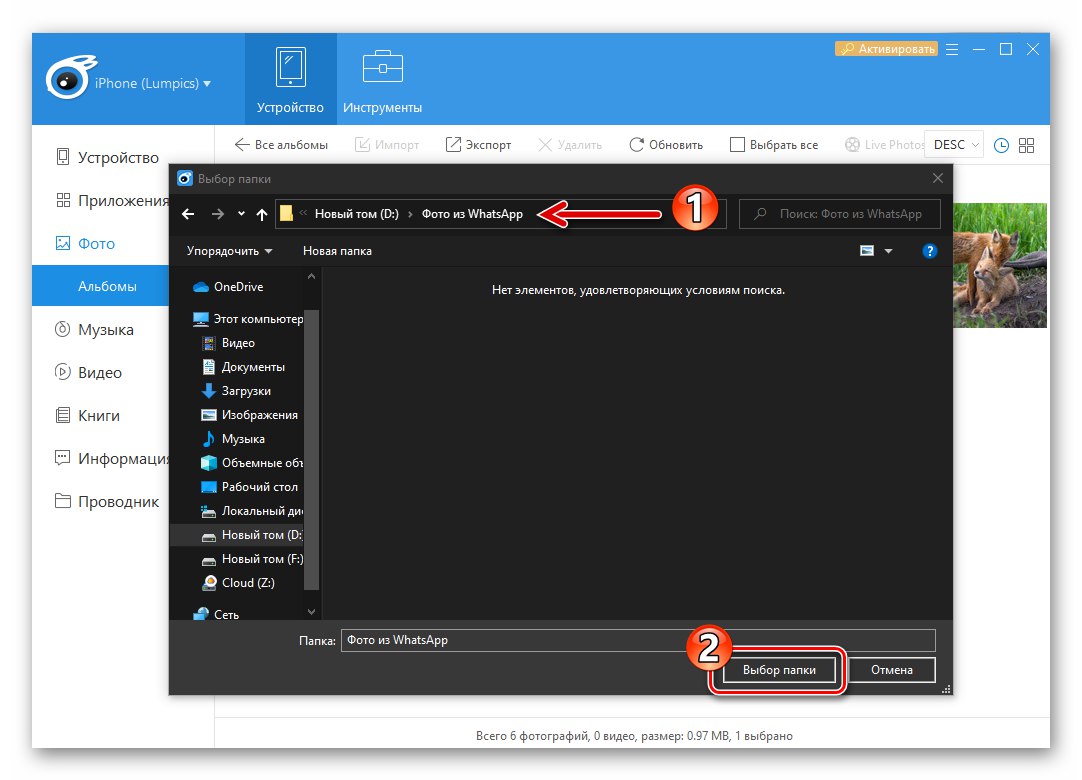
Task: Select Локальный диск in tree
Action: 252,511
